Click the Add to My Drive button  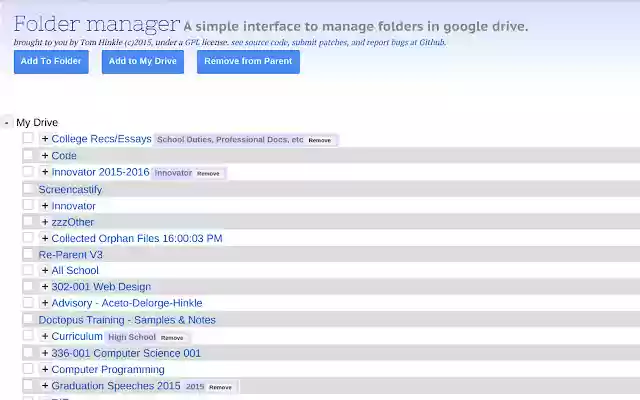click(x=143, y=62)
